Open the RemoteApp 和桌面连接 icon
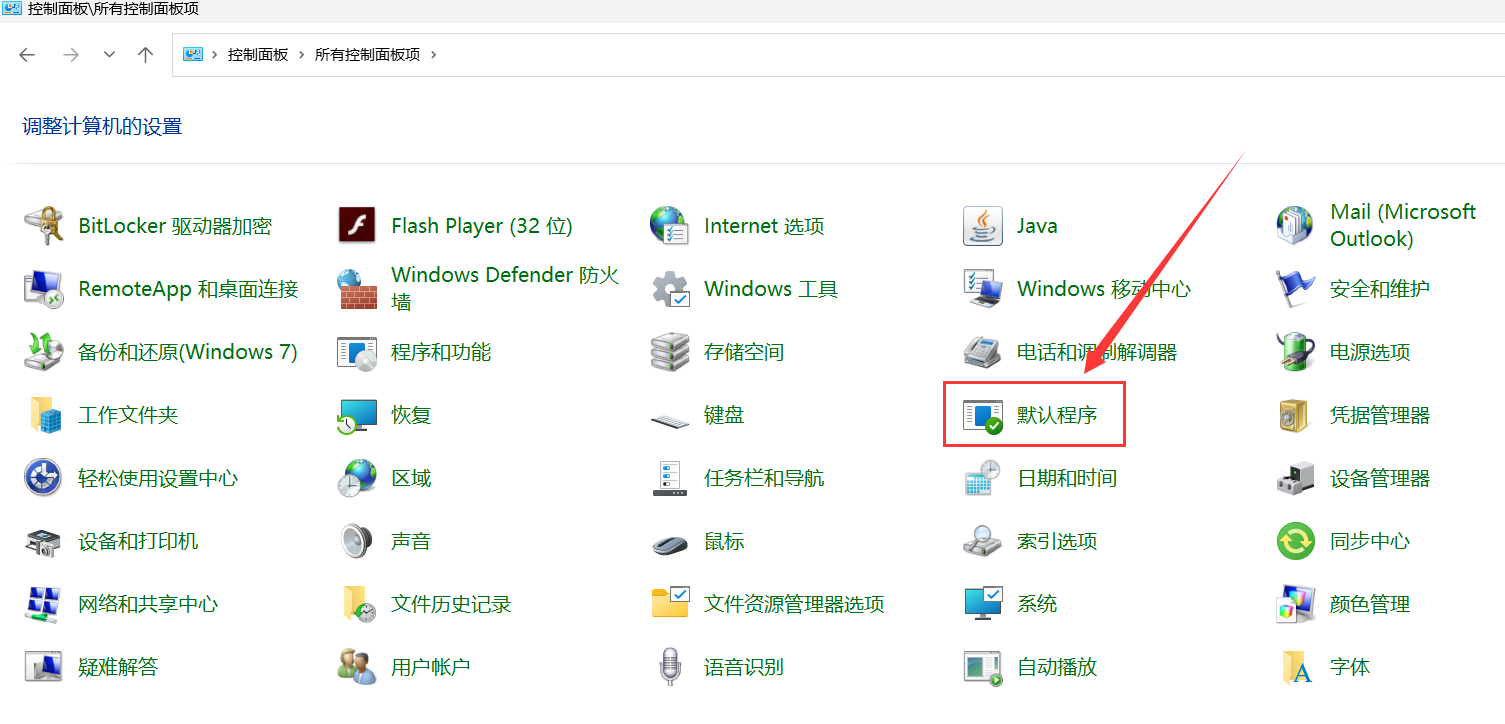 point(44,289)
